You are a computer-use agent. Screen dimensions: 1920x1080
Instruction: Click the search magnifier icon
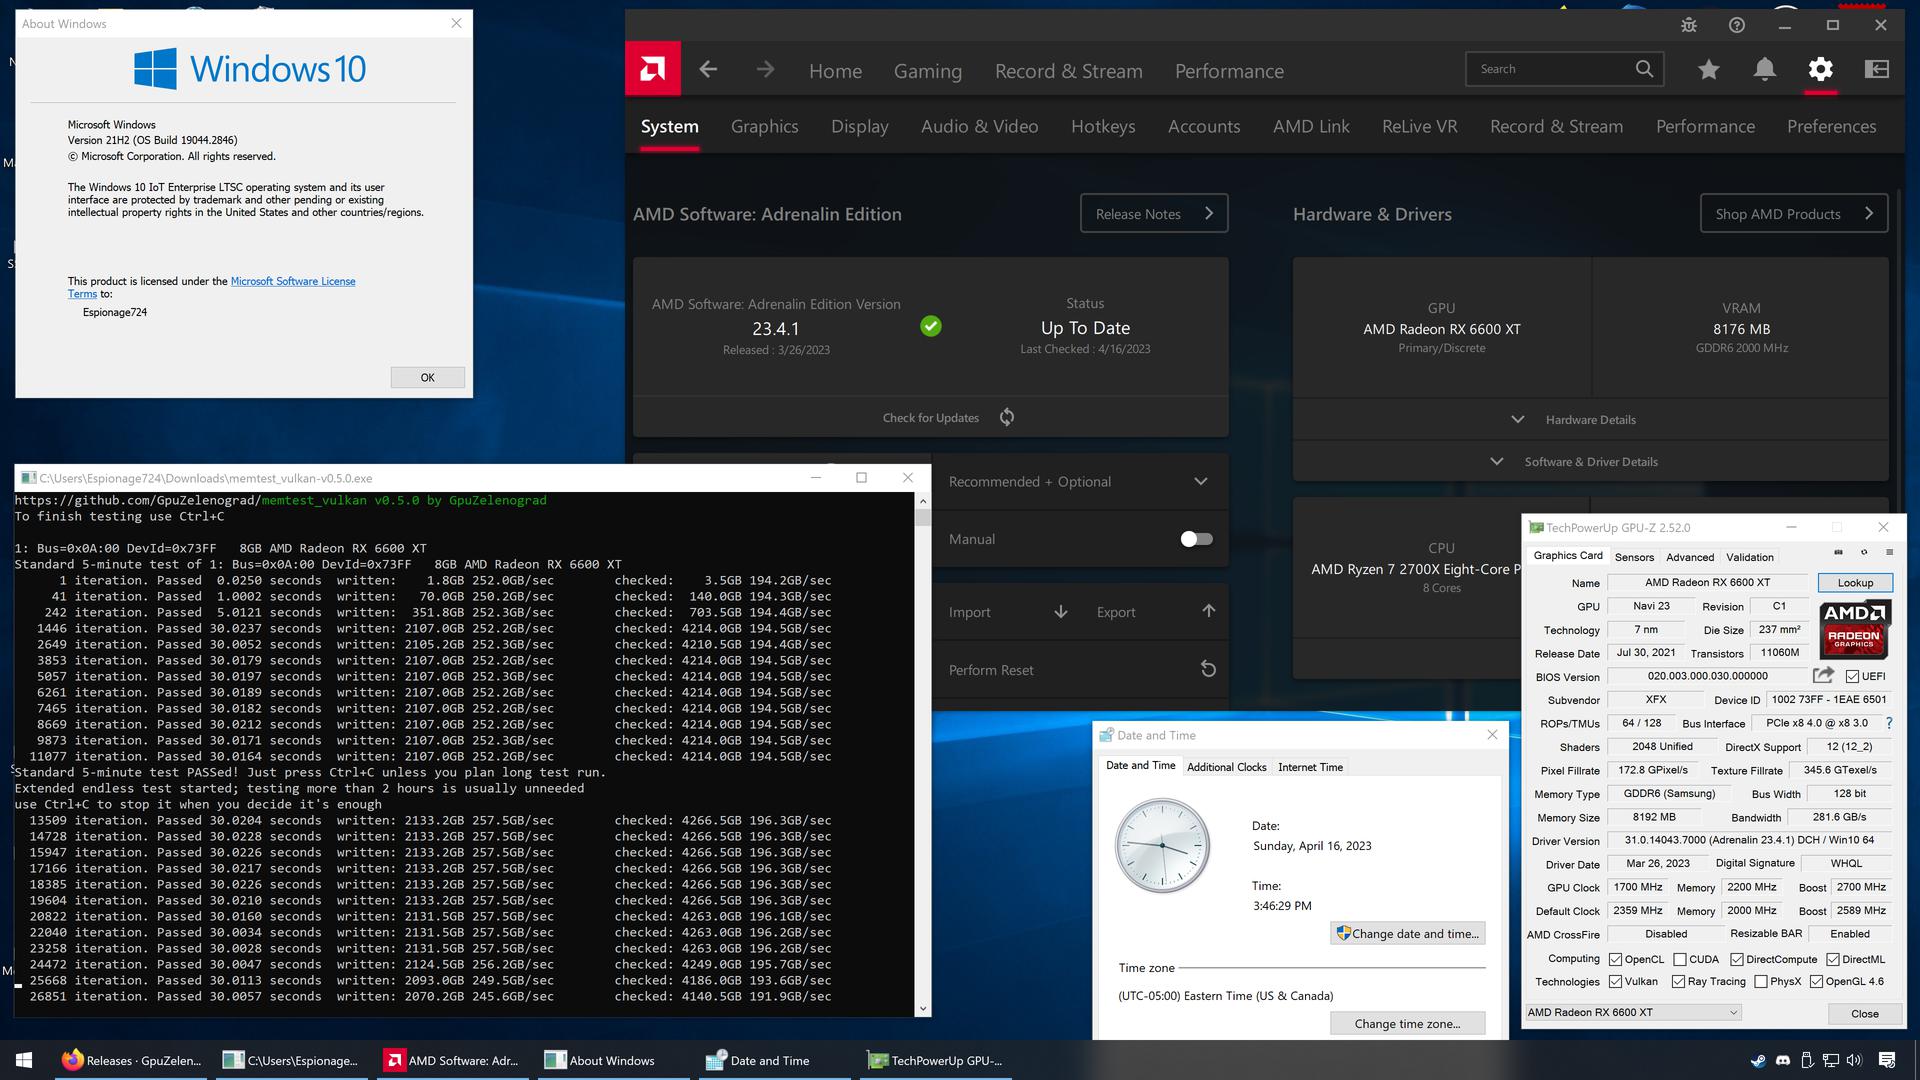coord(1644,69)
